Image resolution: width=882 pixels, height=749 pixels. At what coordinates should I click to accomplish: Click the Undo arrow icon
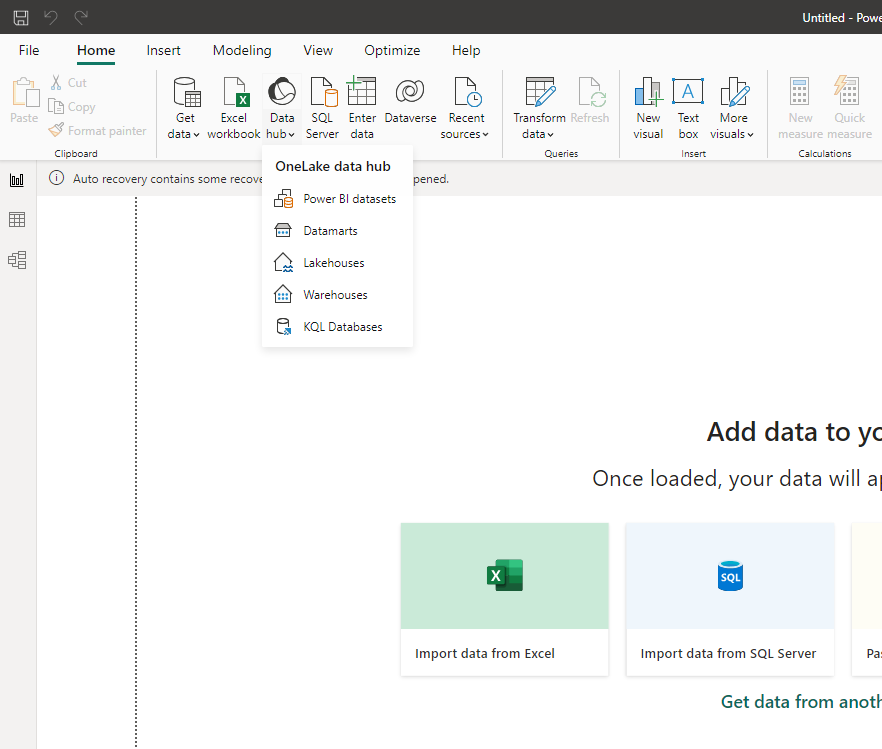pyautogui.click(x=51, y=17)
